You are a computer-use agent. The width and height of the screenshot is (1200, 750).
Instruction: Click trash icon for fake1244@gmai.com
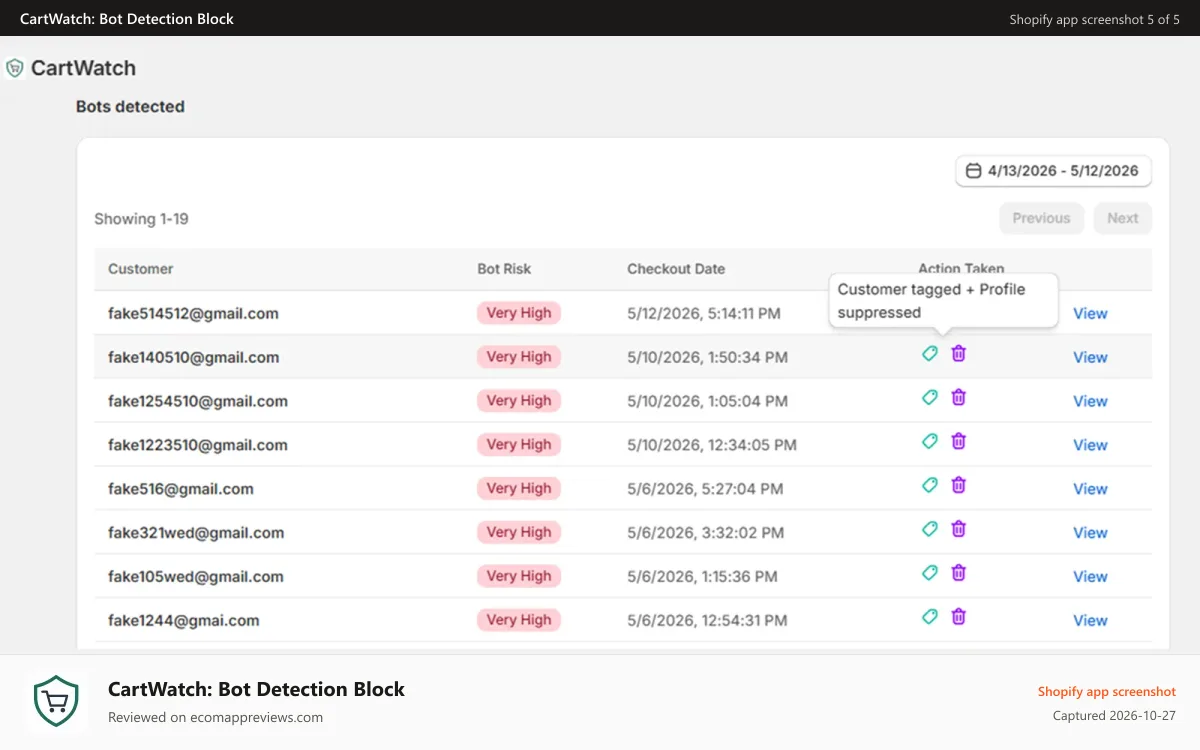click(x=959, y=617)
